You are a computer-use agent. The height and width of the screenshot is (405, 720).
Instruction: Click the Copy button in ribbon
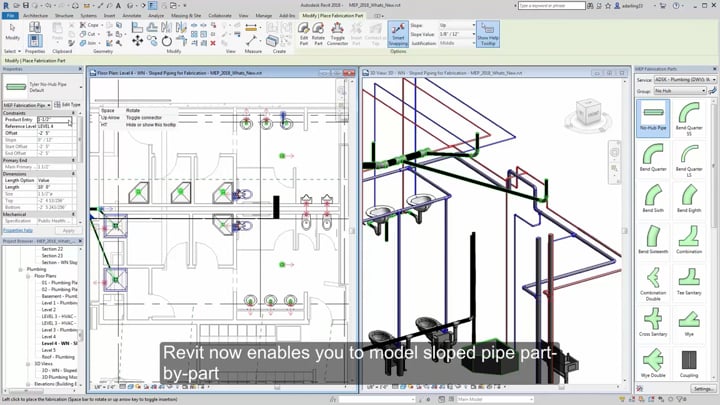tap(90, 25)
